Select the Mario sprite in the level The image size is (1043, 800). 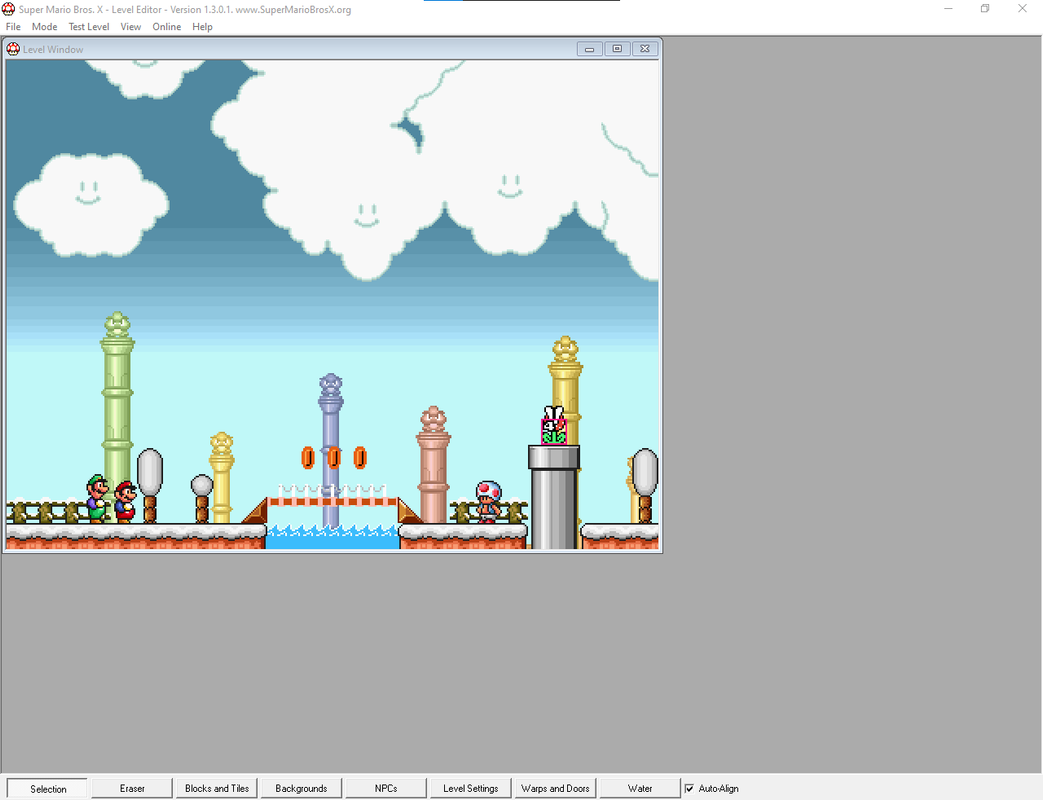[x=125, y=502]
